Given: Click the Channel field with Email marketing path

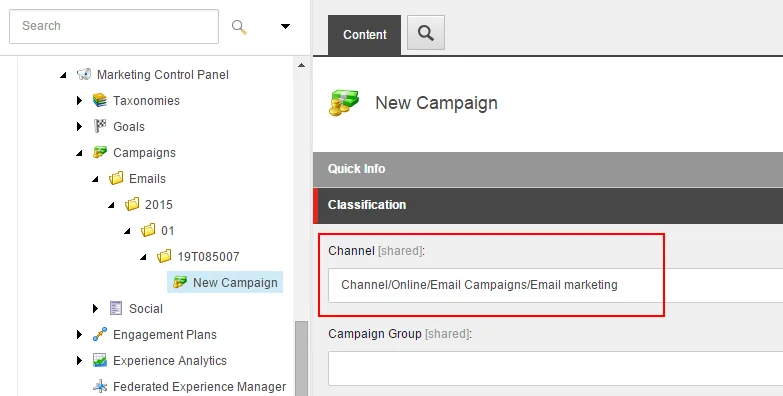Looking at the screenshot, I should pyautogui.click(x=555, y=285).
